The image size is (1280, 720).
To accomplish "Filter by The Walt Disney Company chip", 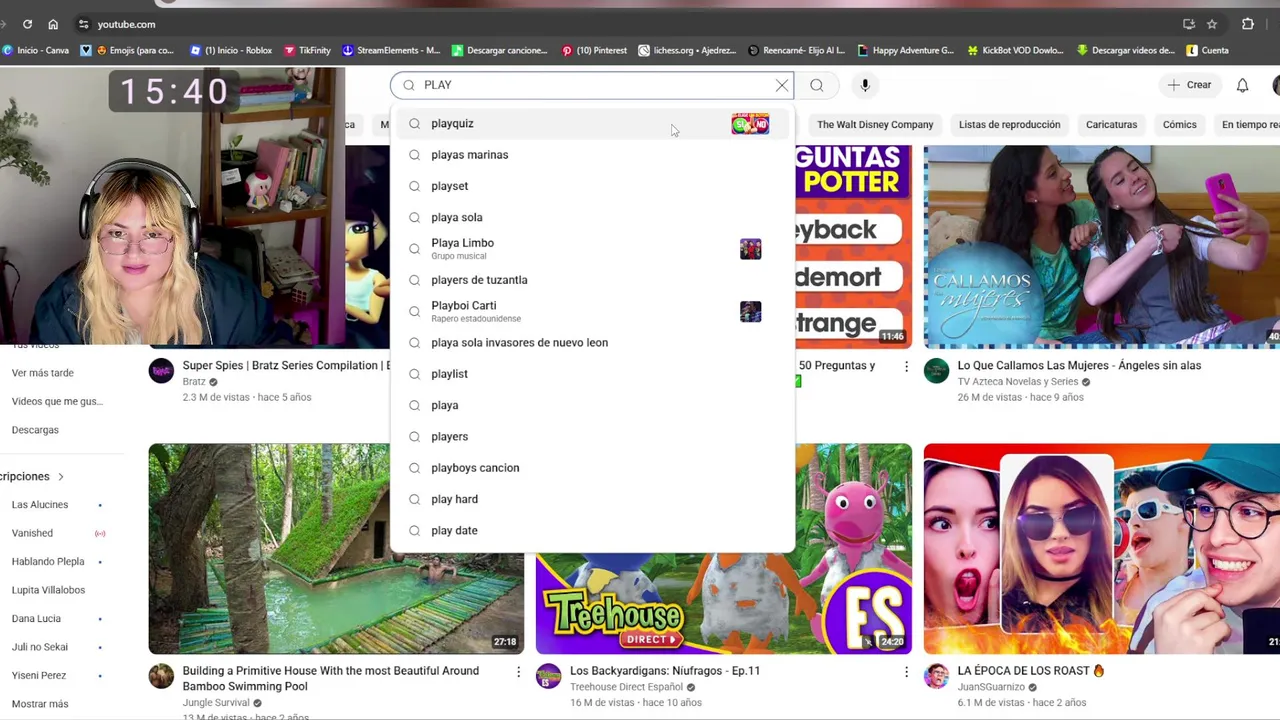I will [x=875, y=125].
